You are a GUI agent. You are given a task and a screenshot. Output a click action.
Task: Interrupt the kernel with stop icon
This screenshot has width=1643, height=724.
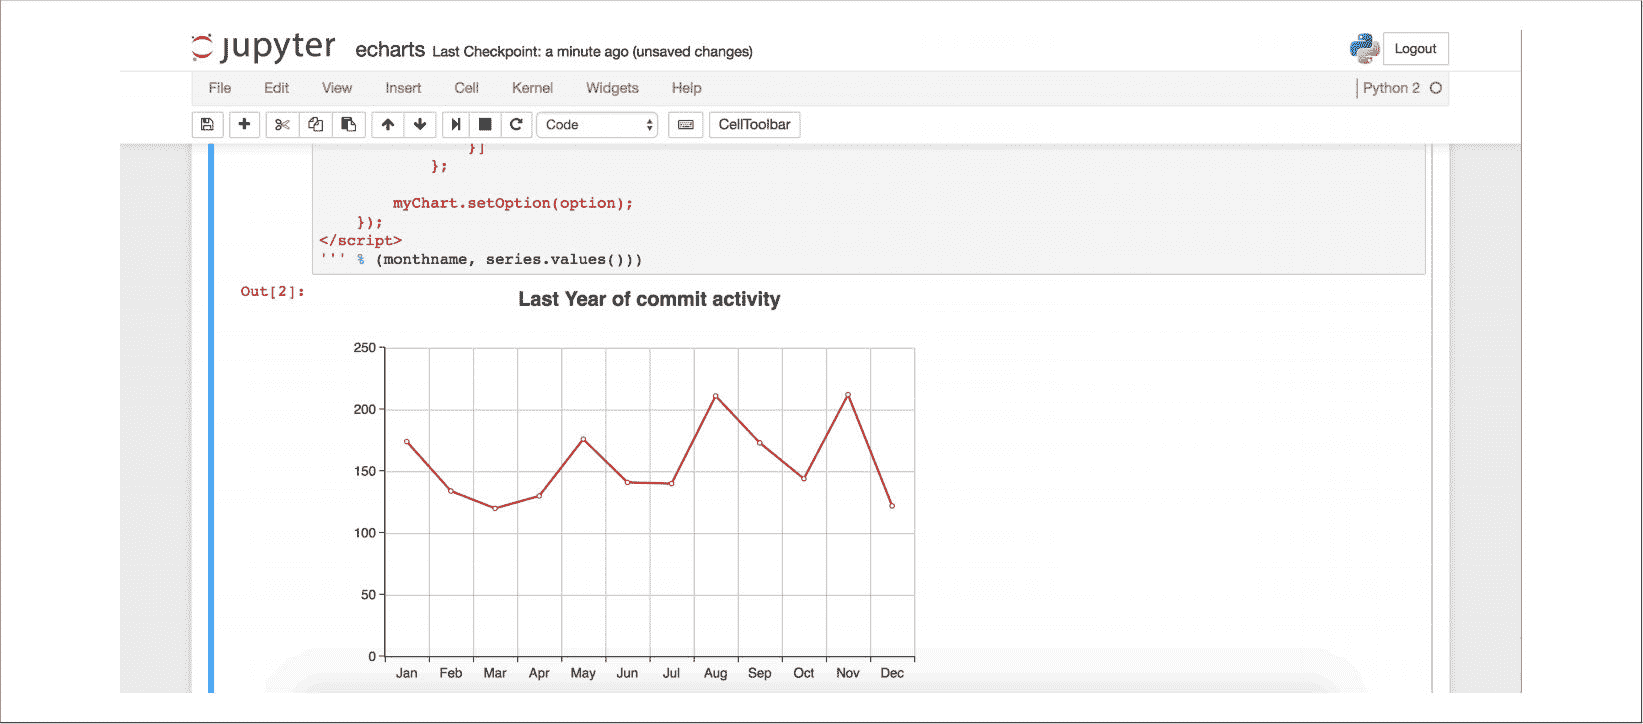coord(485,125)
